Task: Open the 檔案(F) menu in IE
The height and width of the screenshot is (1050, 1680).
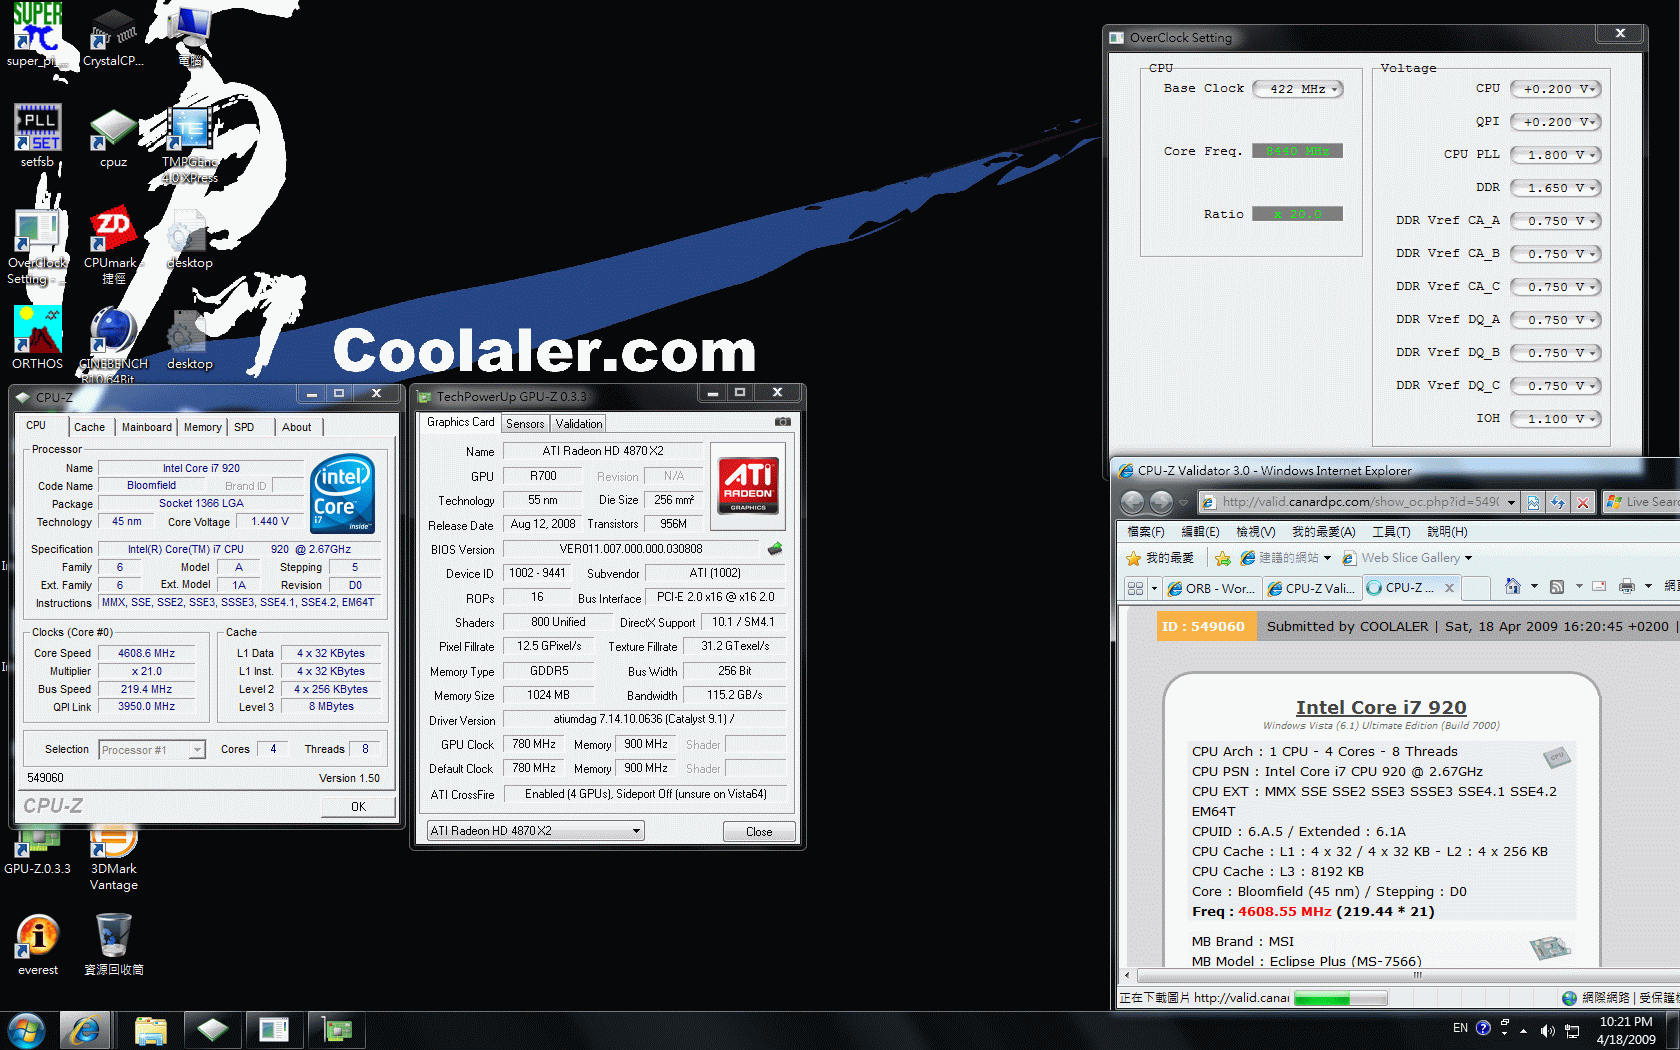Action: [1146, 532]
